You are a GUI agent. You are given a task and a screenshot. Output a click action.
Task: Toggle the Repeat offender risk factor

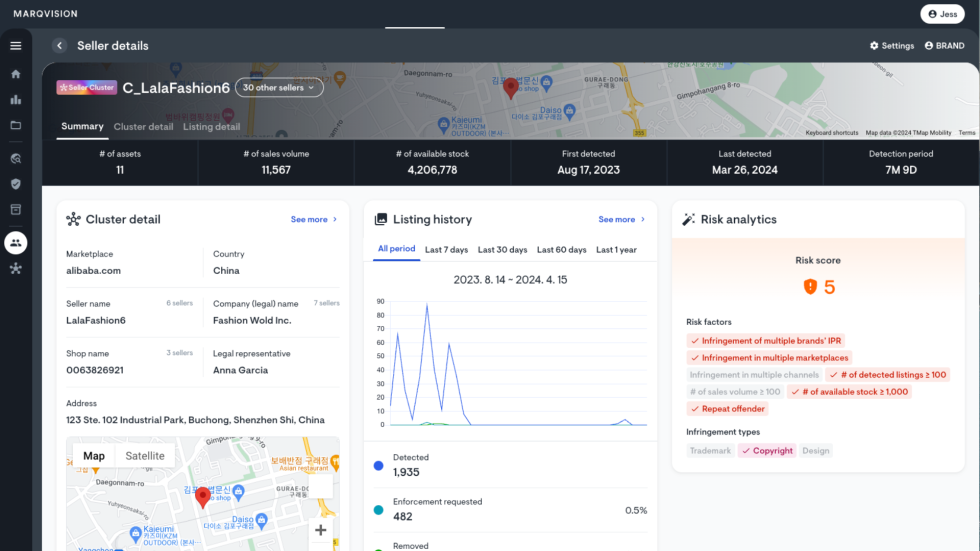pos(728,409)
